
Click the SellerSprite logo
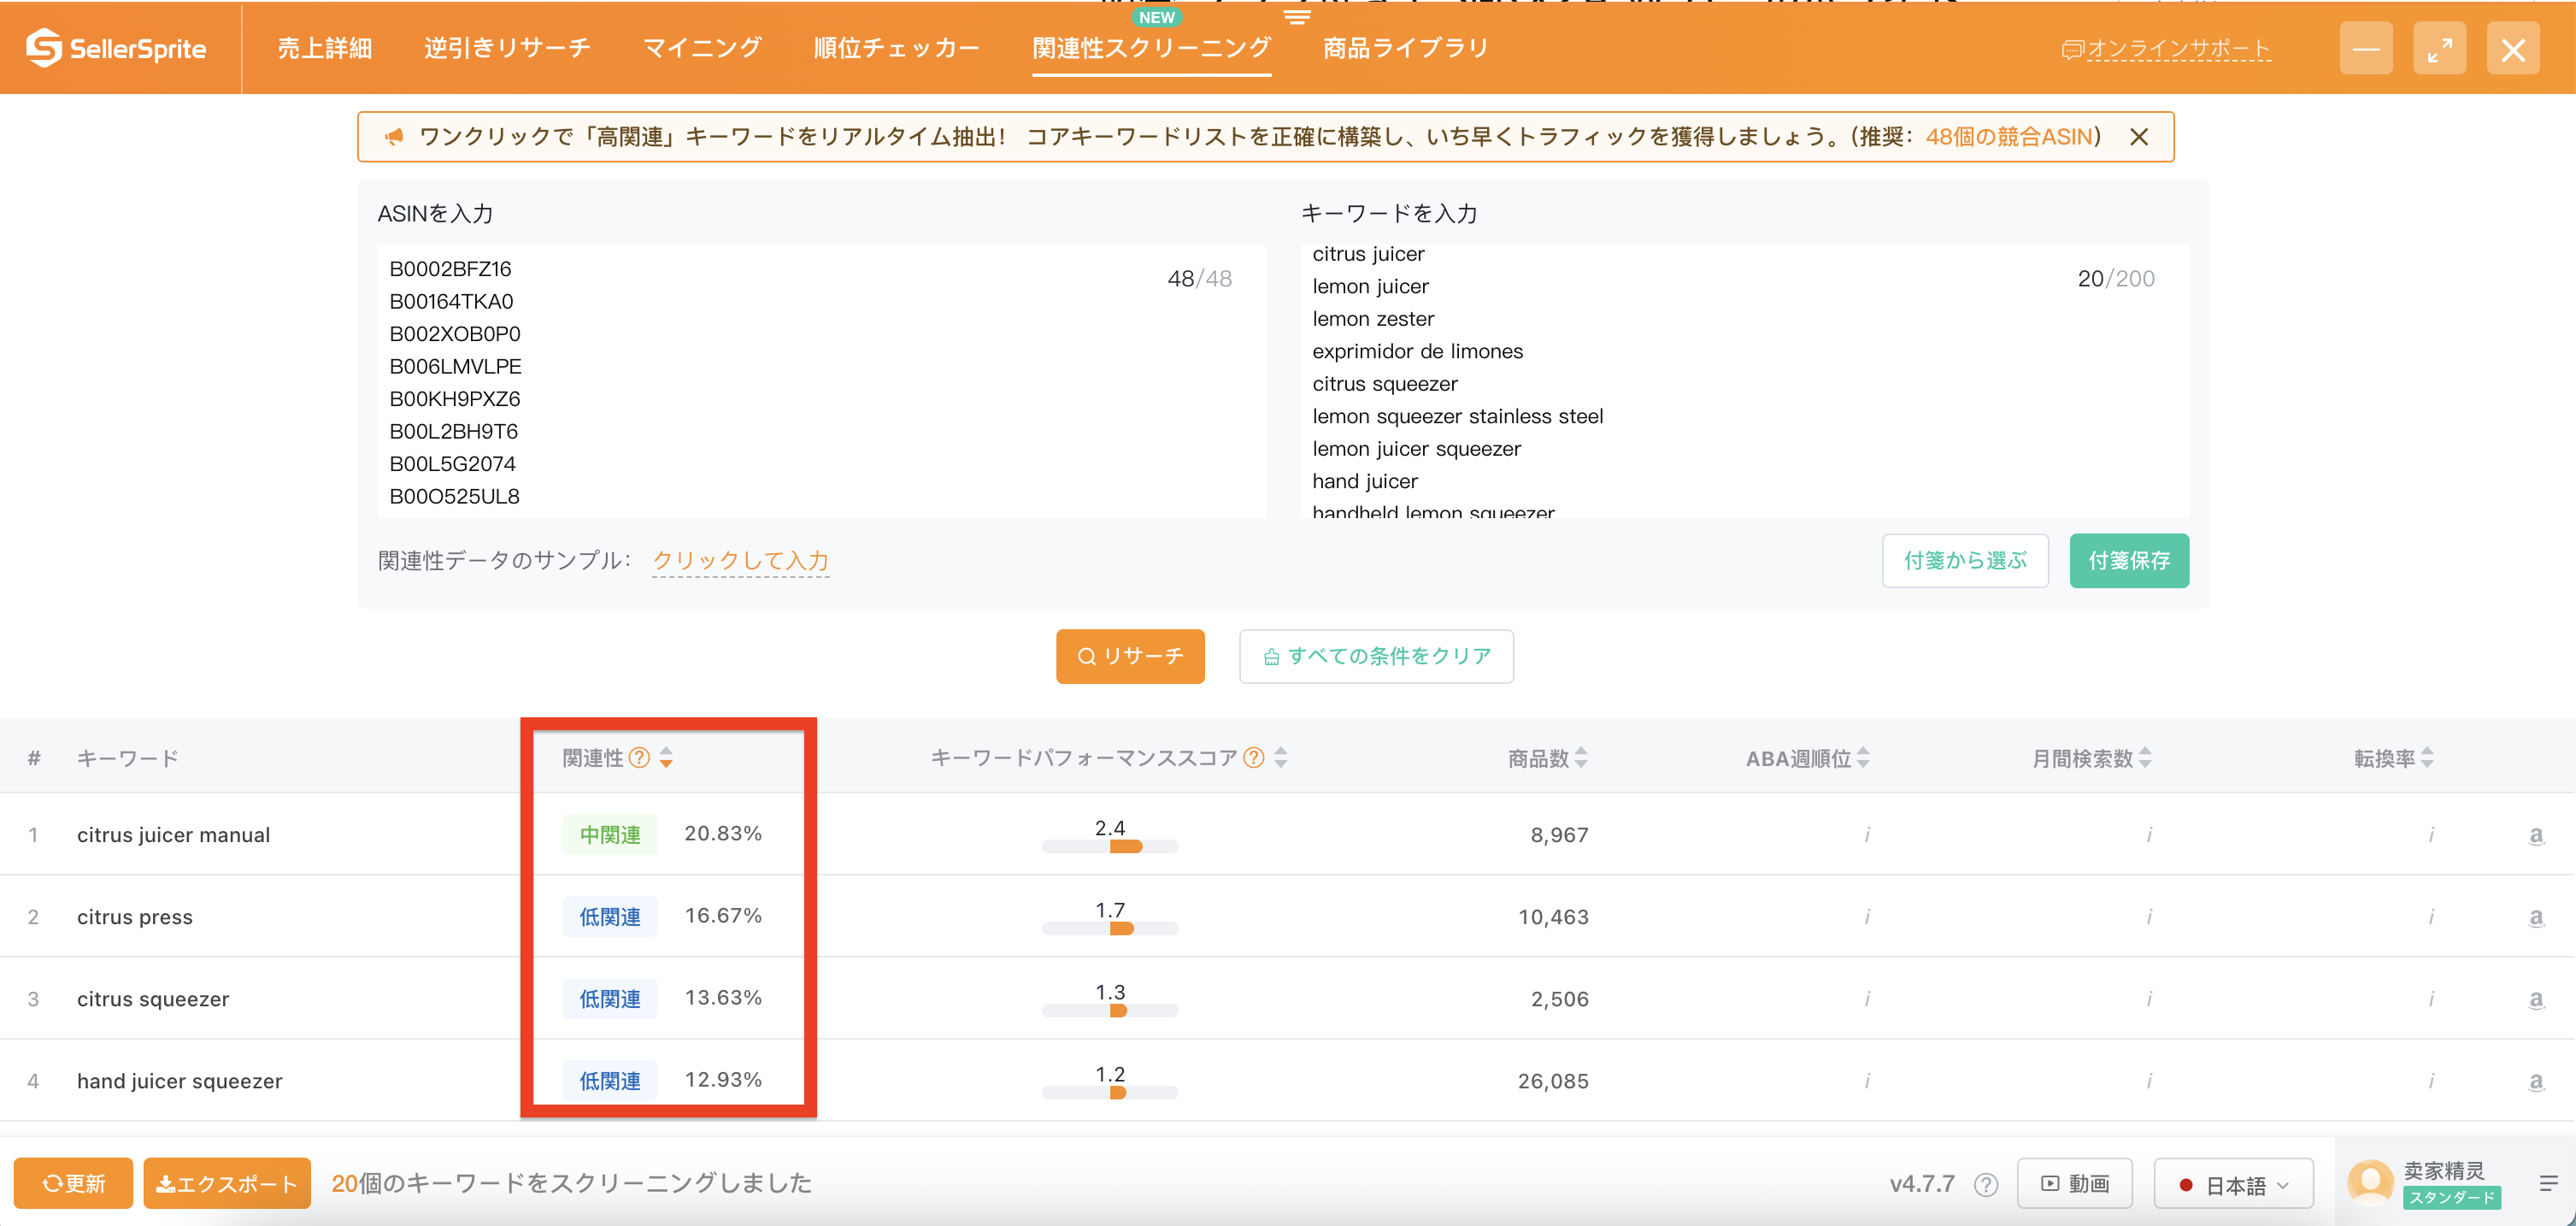point(116,48)
